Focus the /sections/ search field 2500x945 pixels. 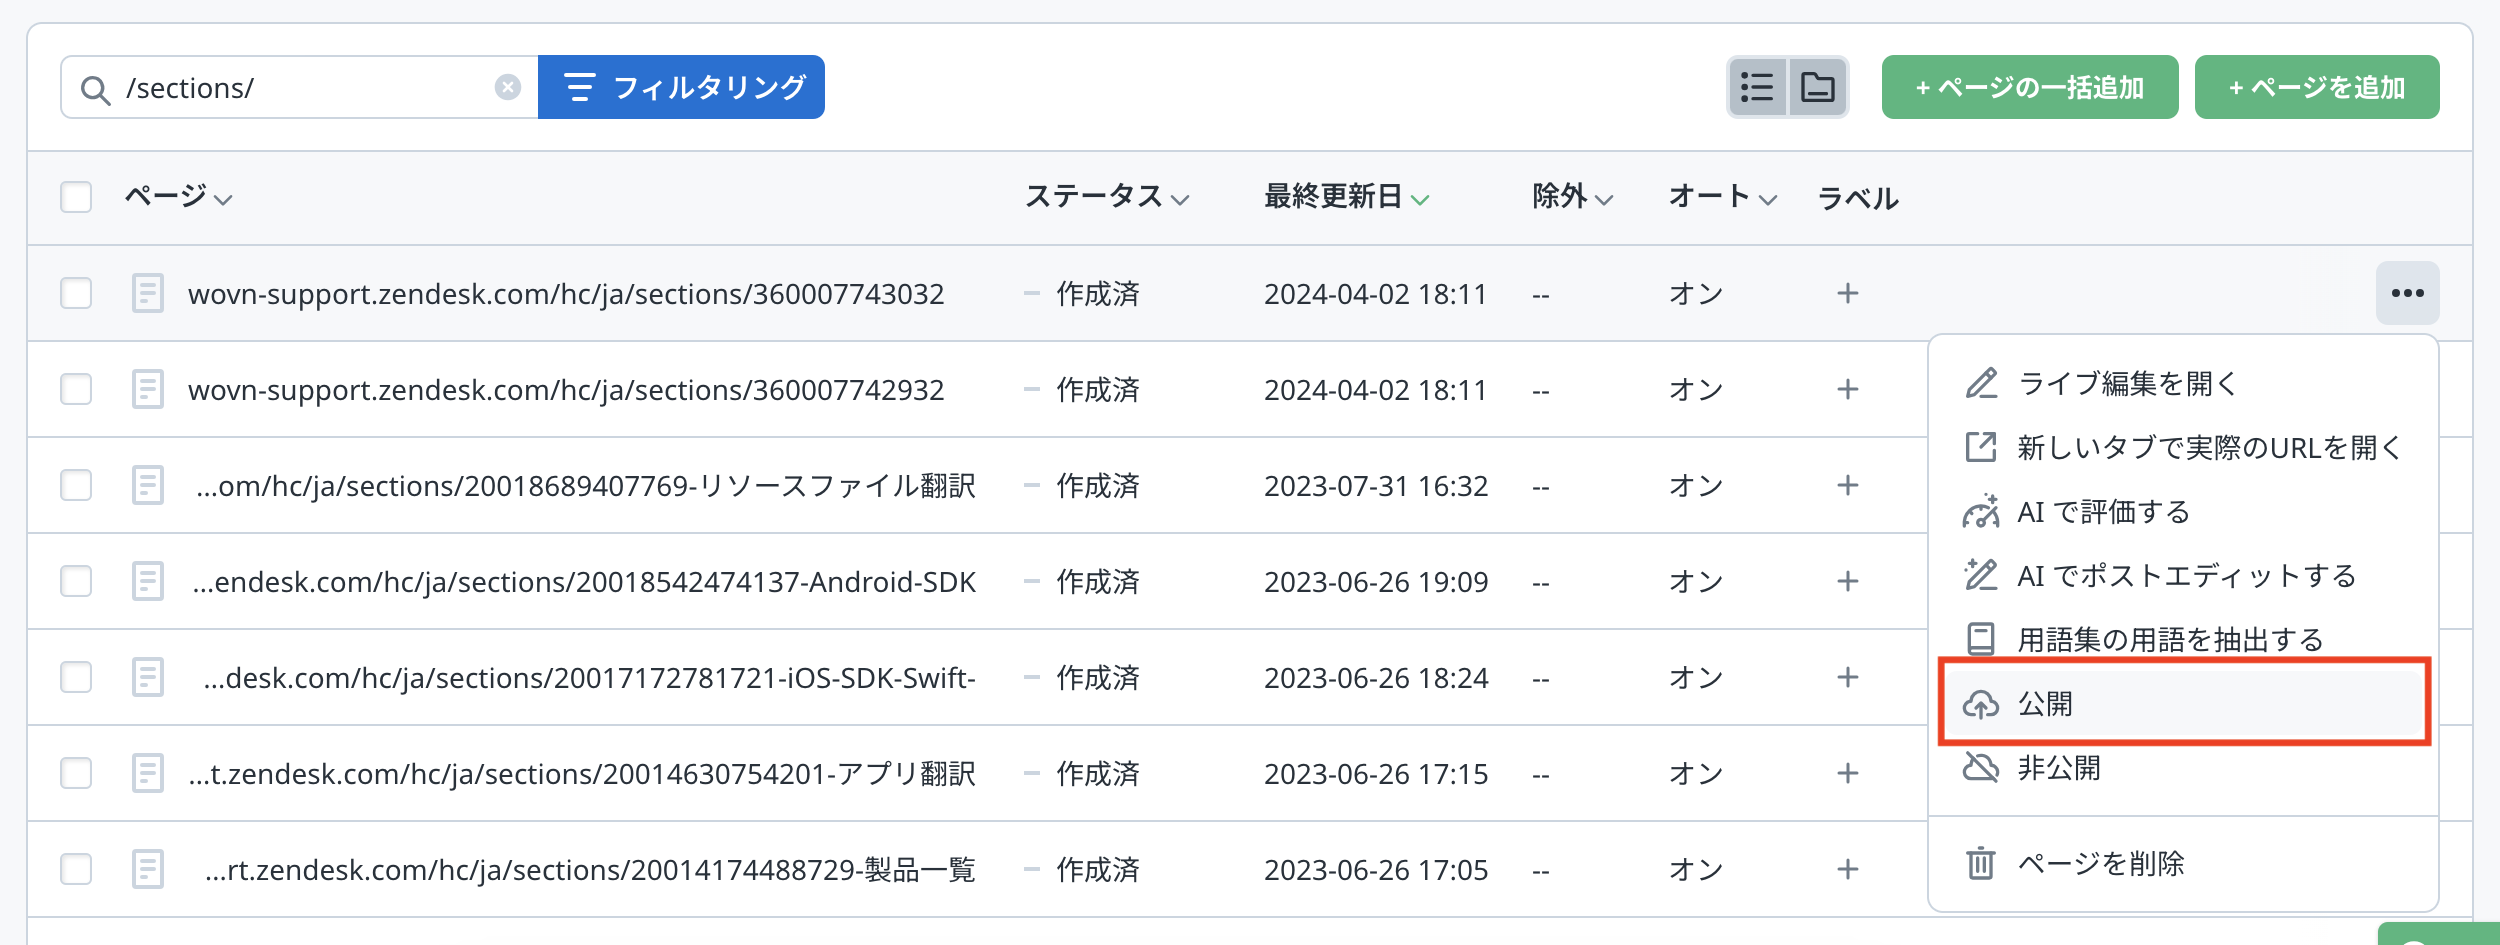tap(300, 88)
